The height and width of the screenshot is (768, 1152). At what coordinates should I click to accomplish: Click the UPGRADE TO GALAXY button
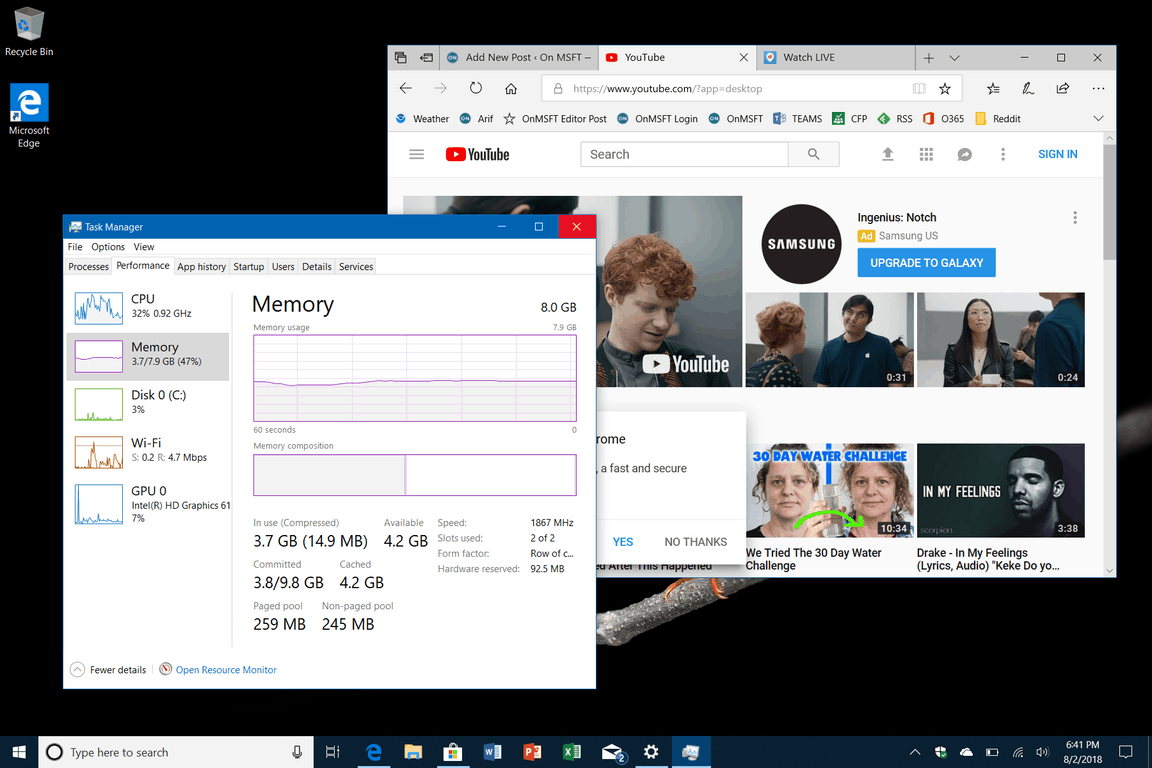click(x=926, y=263)
